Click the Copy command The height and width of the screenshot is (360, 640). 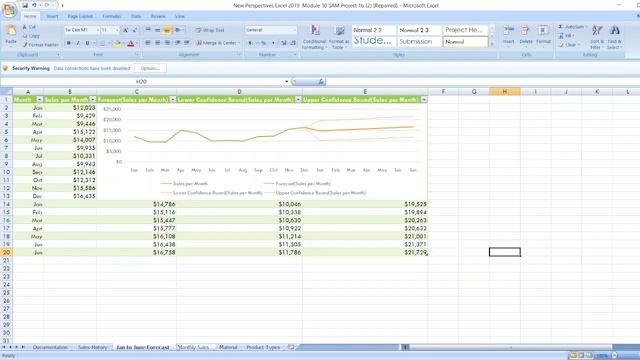pyautogui.click(x=31, y=36)
